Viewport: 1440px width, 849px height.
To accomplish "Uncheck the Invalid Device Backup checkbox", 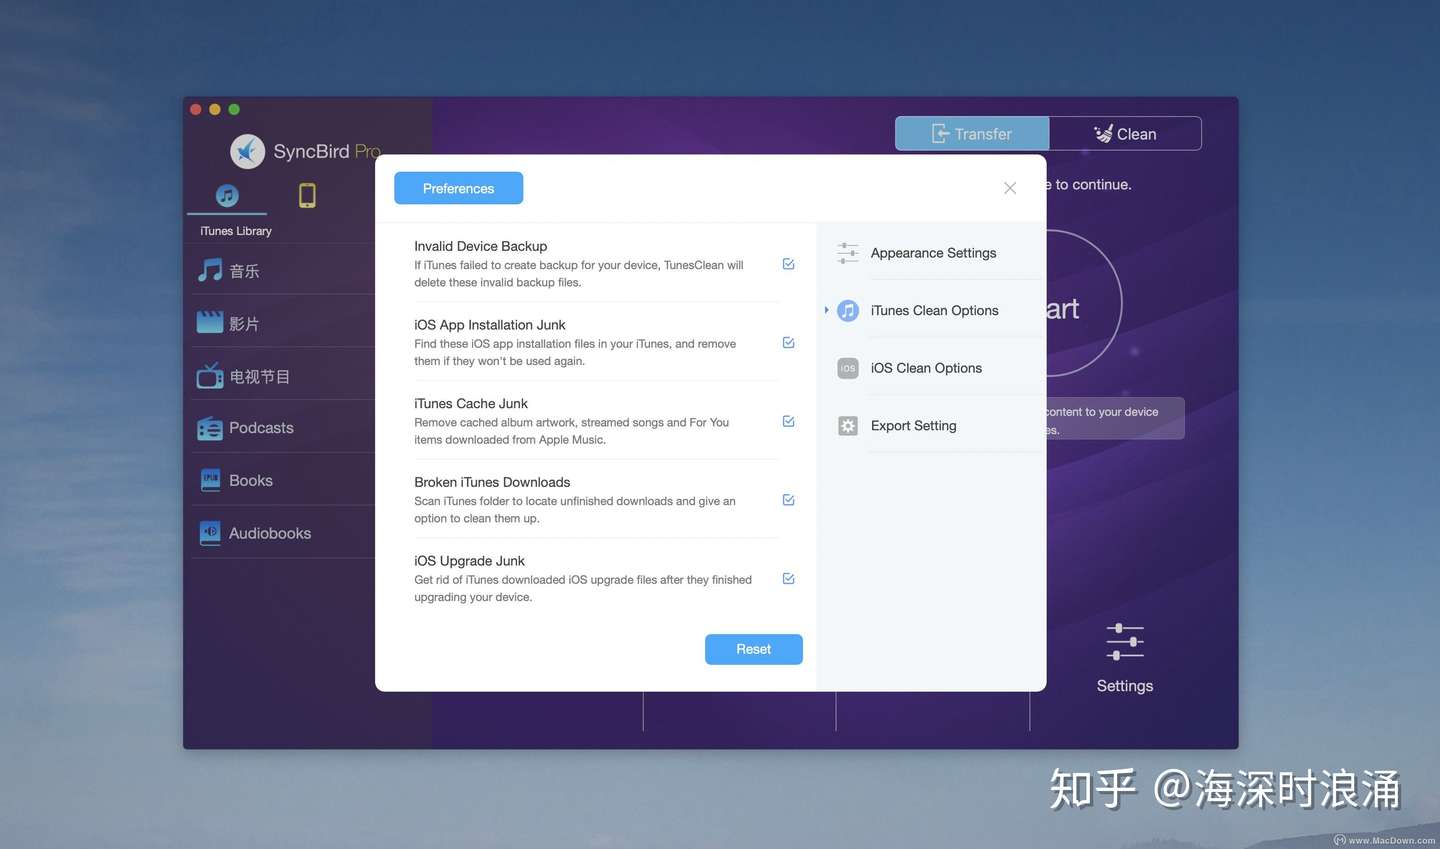I will 788,264.
